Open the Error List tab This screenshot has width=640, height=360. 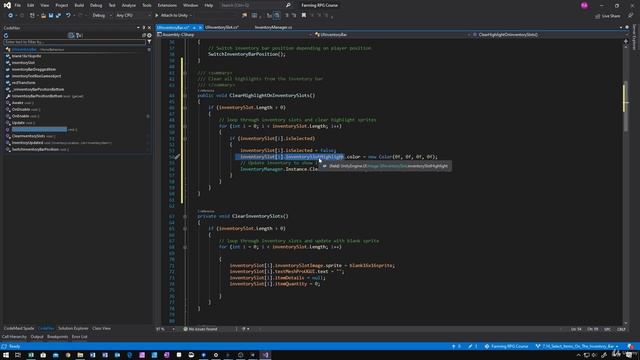coord(80,337)
